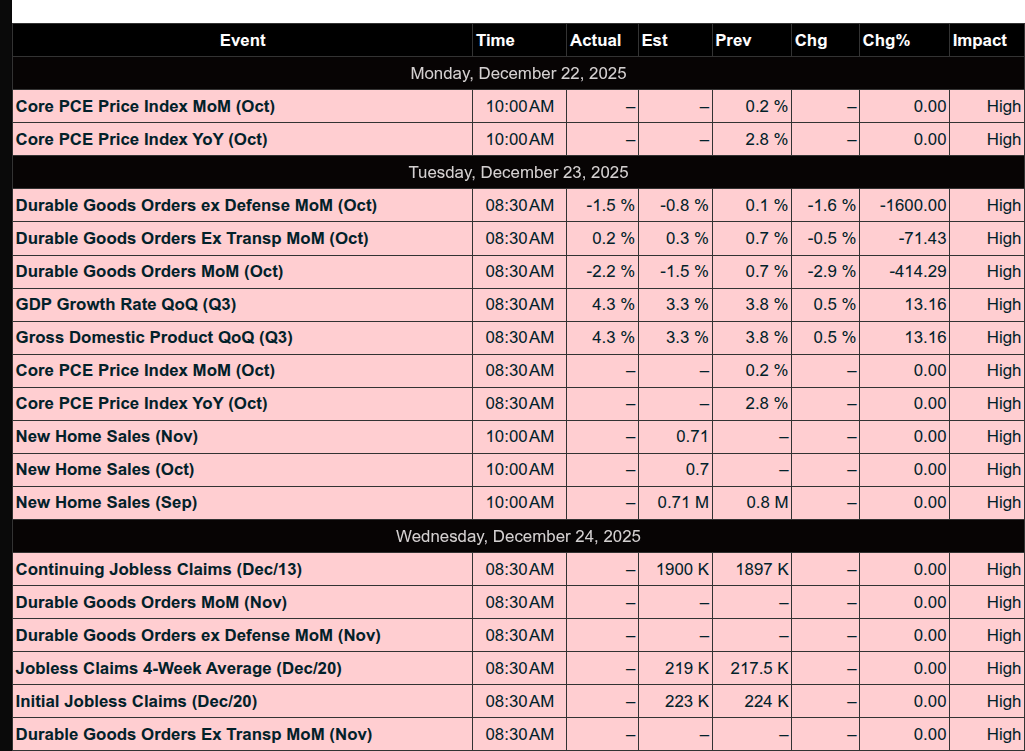Screen dimensions: 1025x751
Task: Open Gross Domestic Product QoQ (Q3) event
Action: coord(154,337)
